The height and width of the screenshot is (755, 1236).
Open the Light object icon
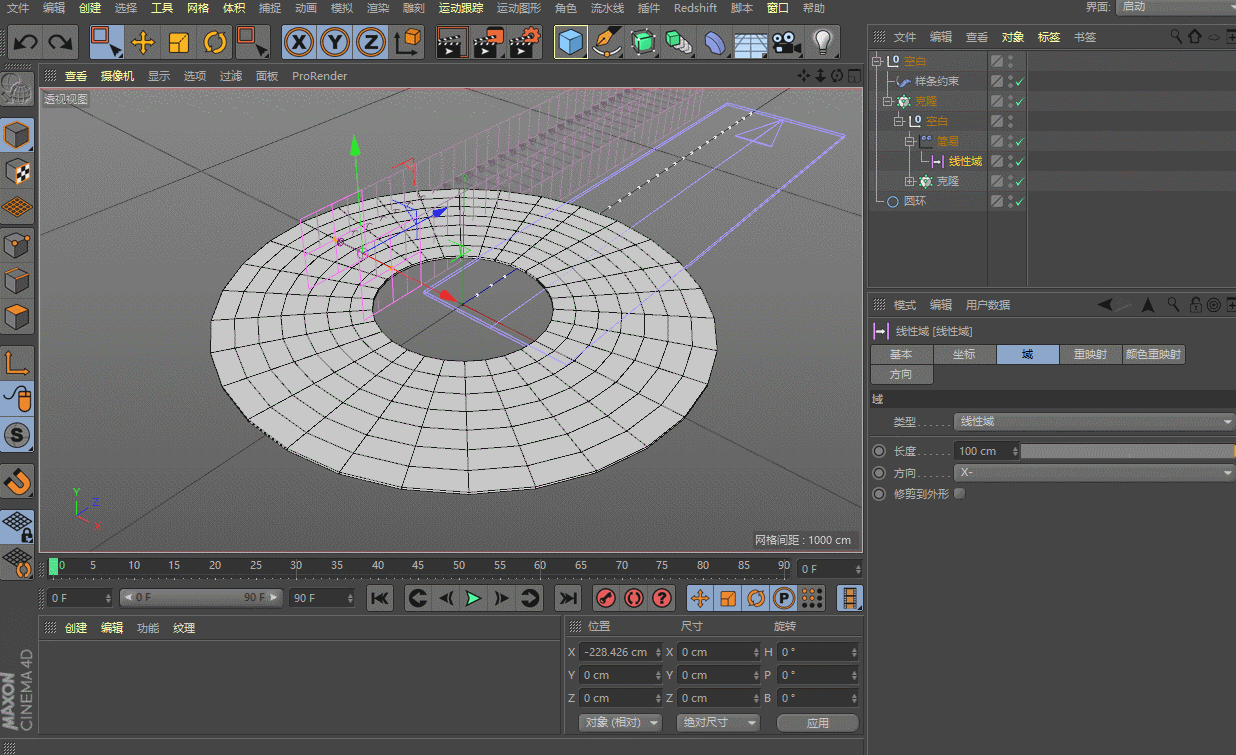[x=822, y=42]
